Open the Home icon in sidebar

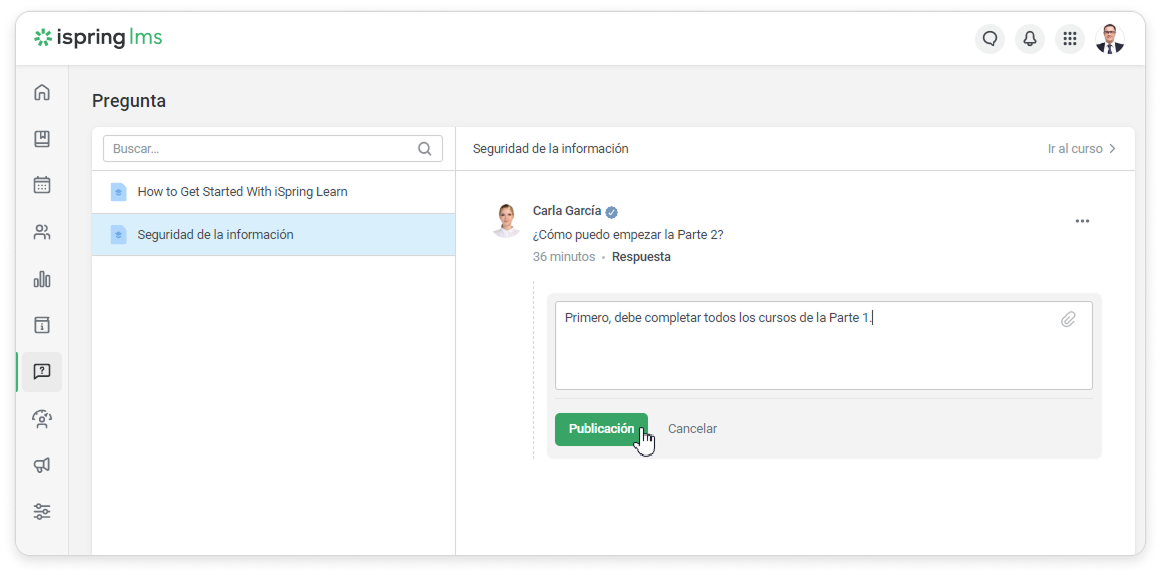coord(42,93)
